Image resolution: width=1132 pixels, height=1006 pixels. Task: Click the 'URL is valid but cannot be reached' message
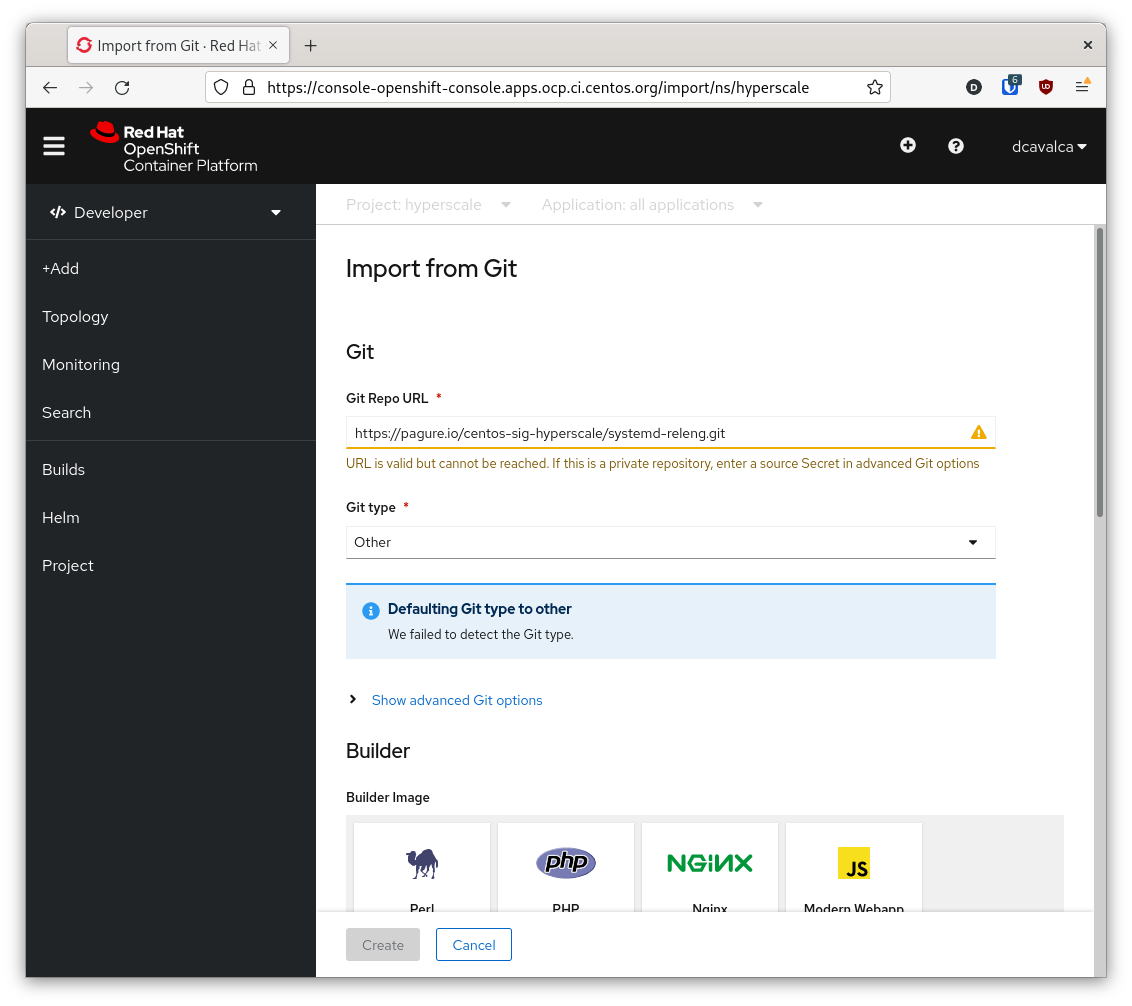click(x=663, y=464)
